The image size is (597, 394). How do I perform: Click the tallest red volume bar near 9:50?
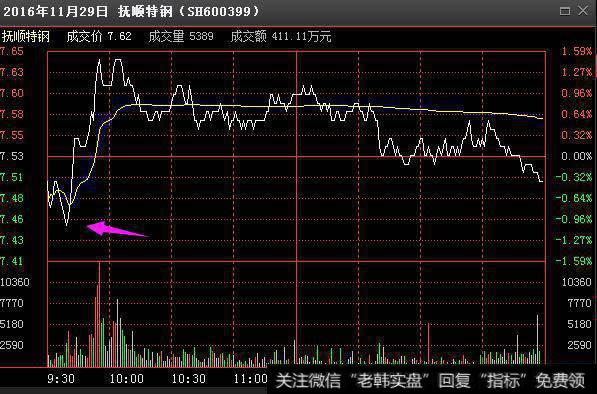(x=99, y=314)
